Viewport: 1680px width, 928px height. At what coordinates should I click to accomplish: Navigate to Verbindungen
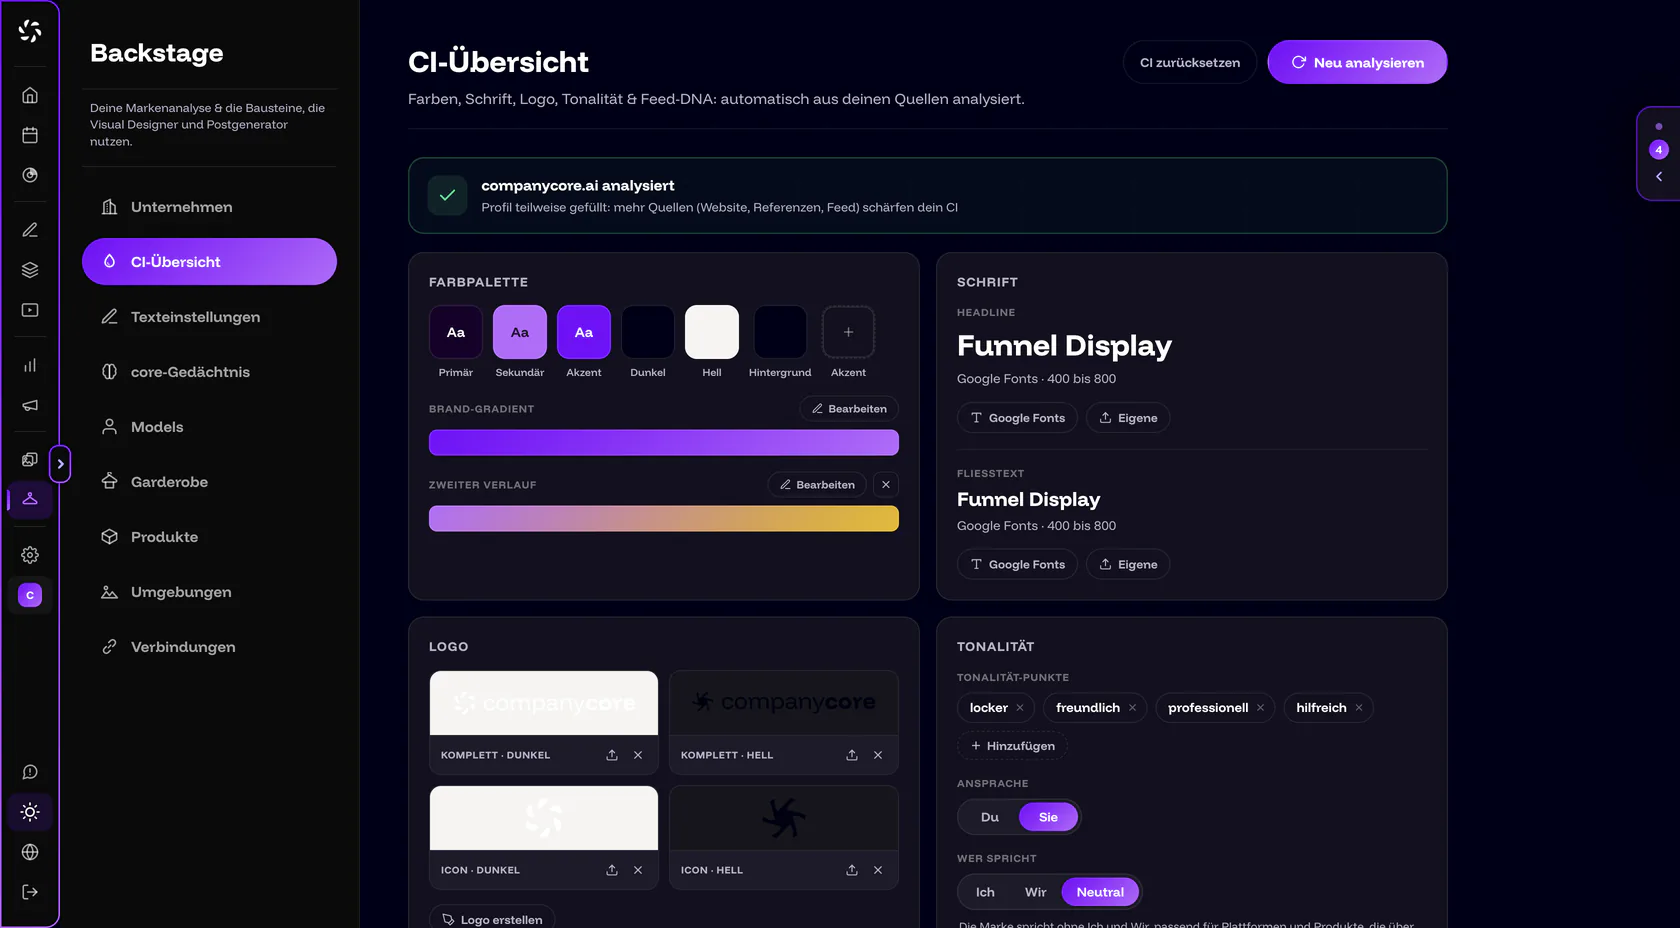coord(209,647)
